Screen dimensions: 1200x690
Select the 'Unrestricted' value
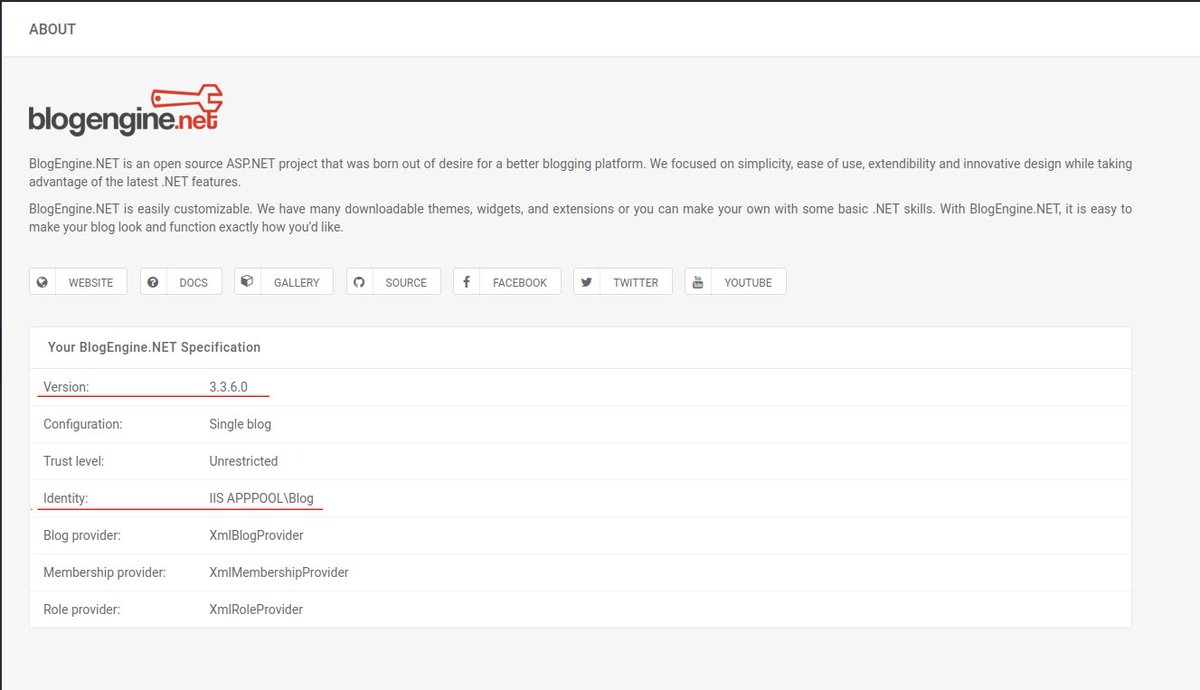(x=243, y=461)
